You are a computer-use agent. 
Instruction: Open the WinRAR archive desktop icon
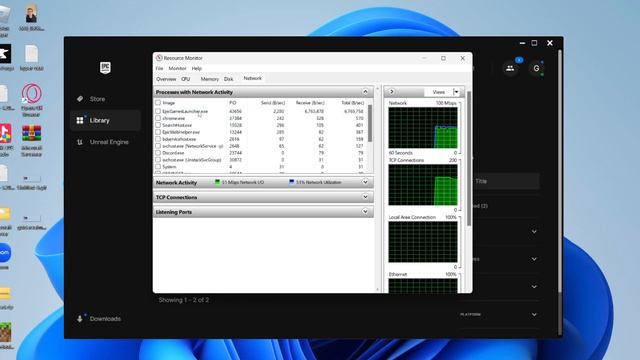[x=31, y=141]
